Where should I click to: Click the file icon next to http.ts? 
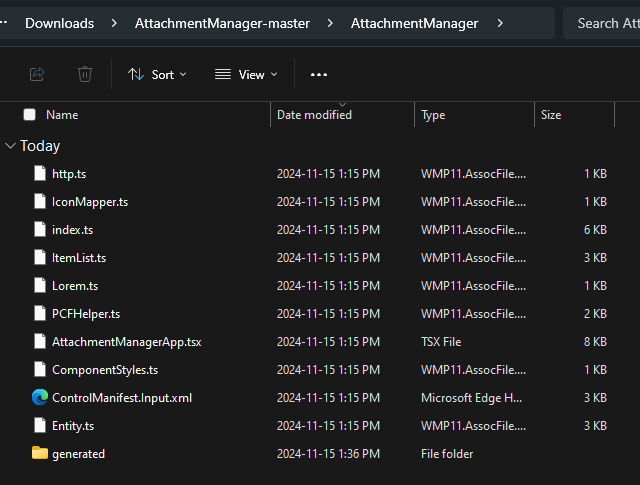[40, 173]
